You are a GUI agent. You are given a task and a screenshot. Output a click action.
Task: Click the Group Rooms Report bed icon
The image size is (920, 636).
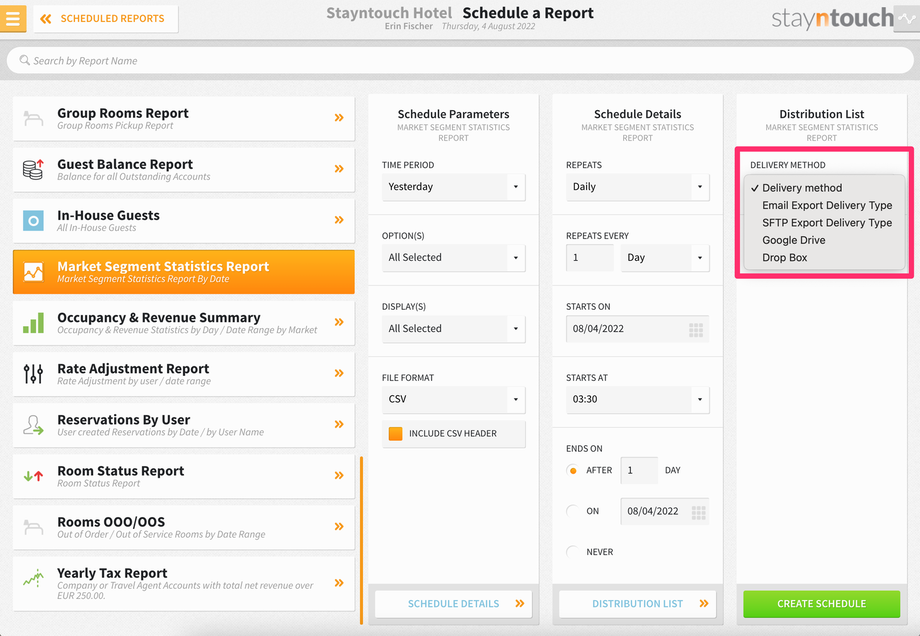[33, 118]
